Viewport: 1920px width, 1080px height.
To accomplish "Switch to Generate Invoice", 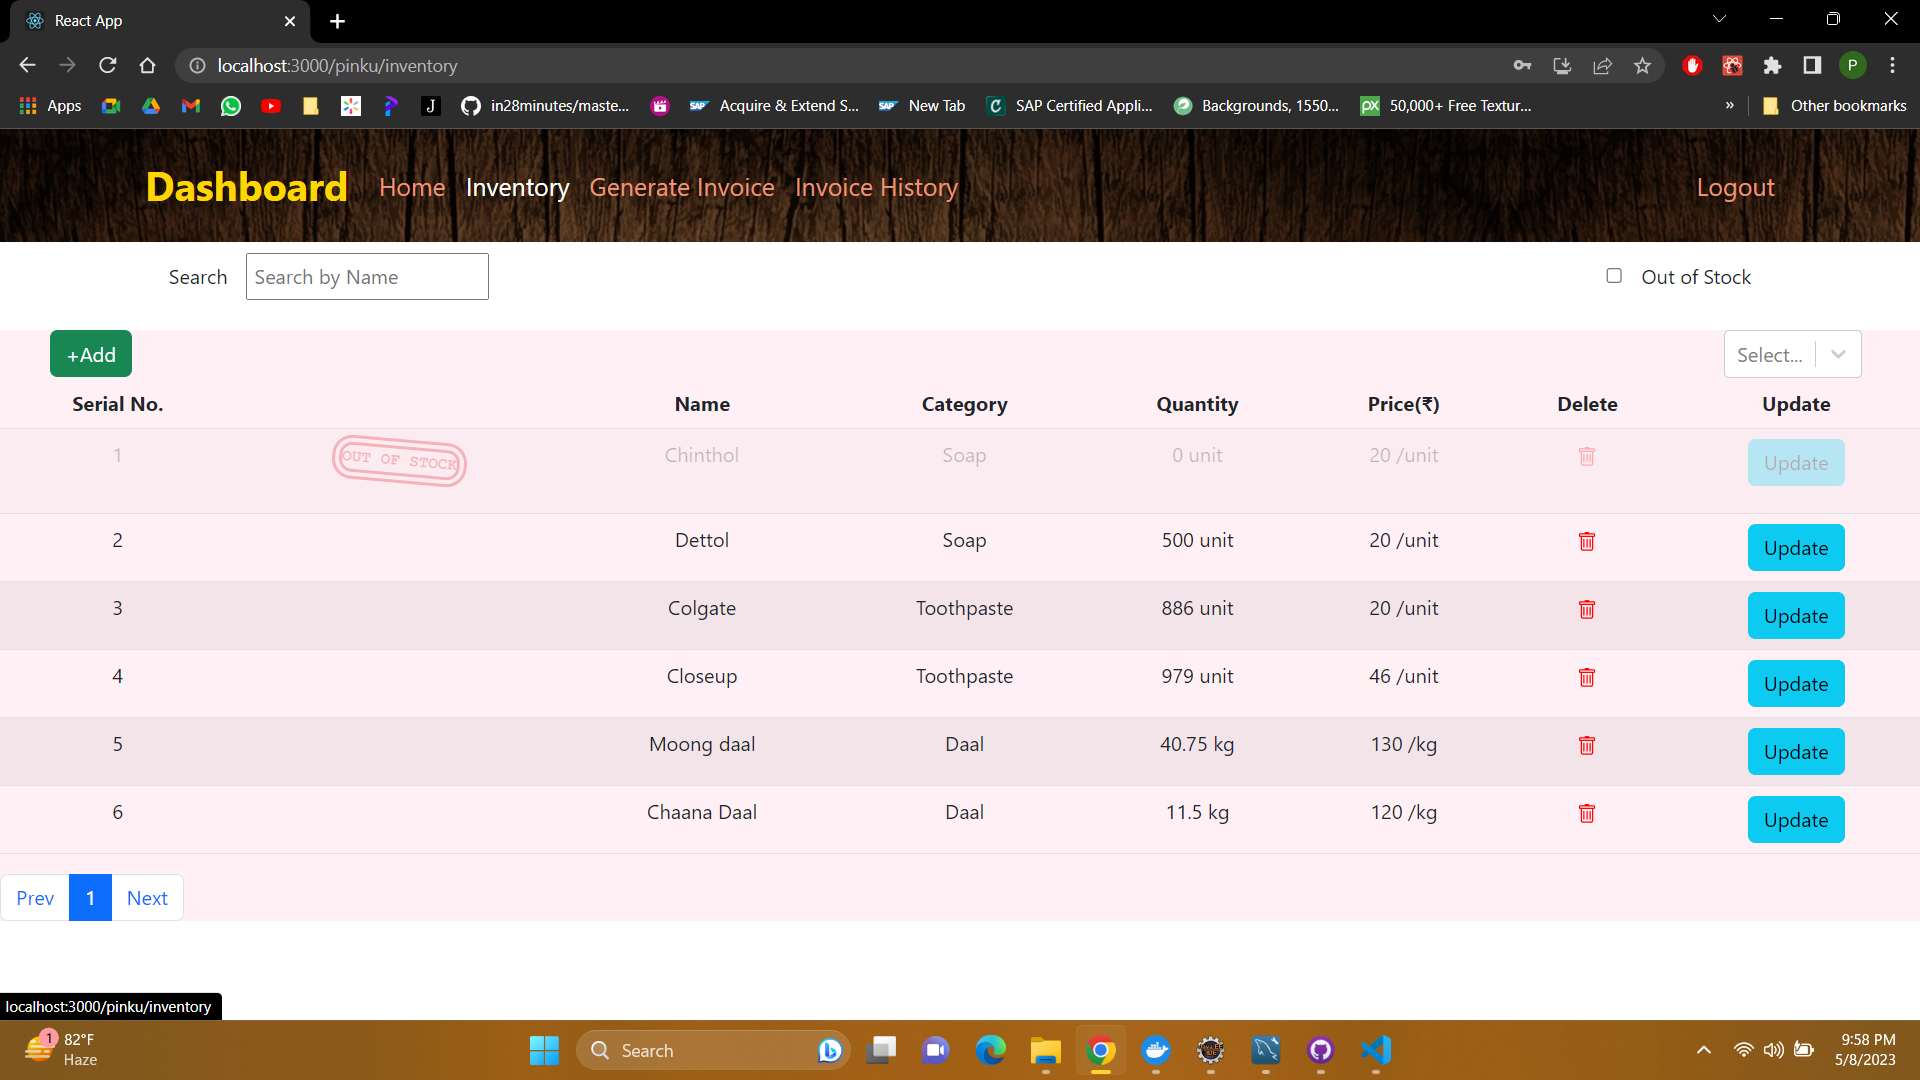I will pos(682,187).
